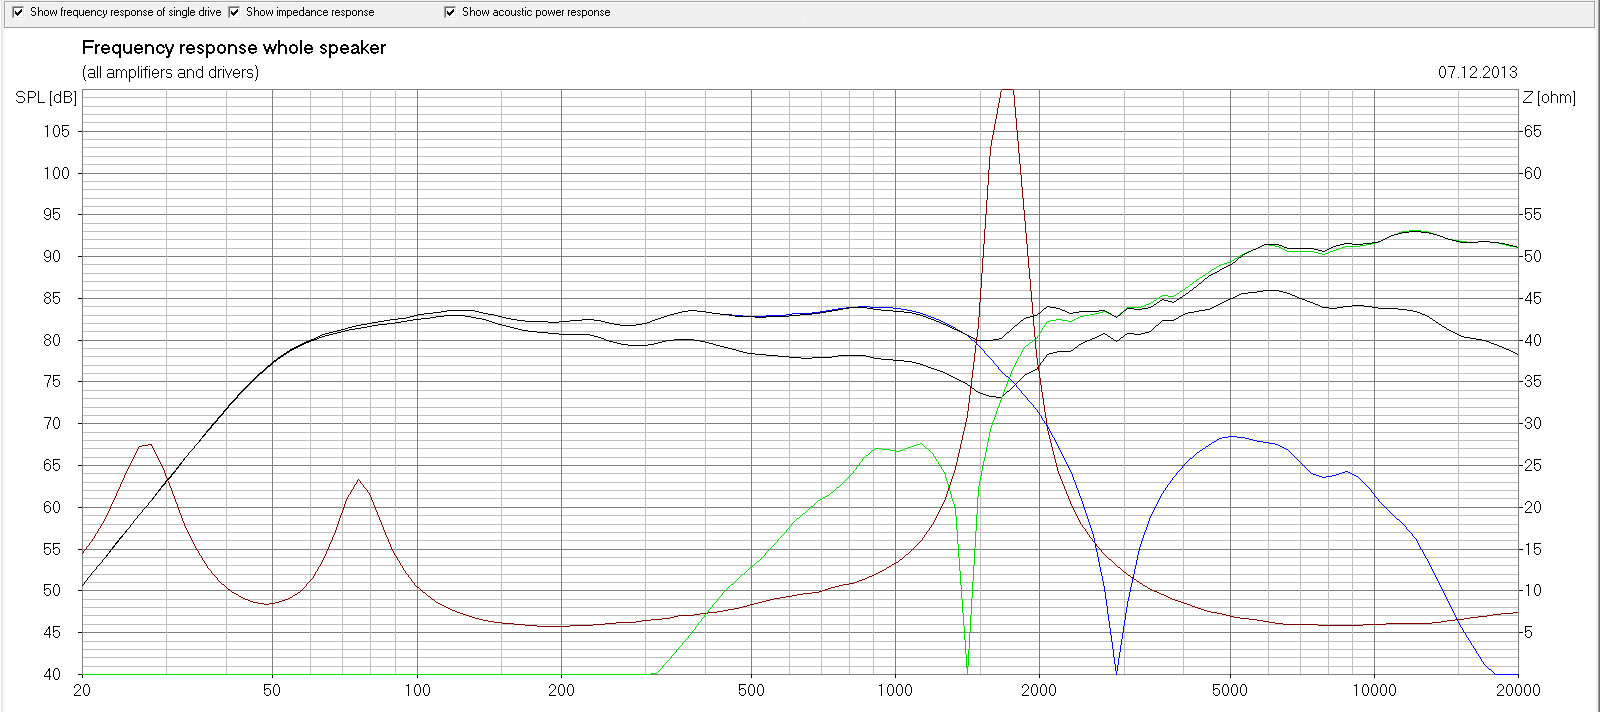Click the date 07.12.2013 on the chart
The height and width of the screenshot is (712, 1600).
point(1477,72)
